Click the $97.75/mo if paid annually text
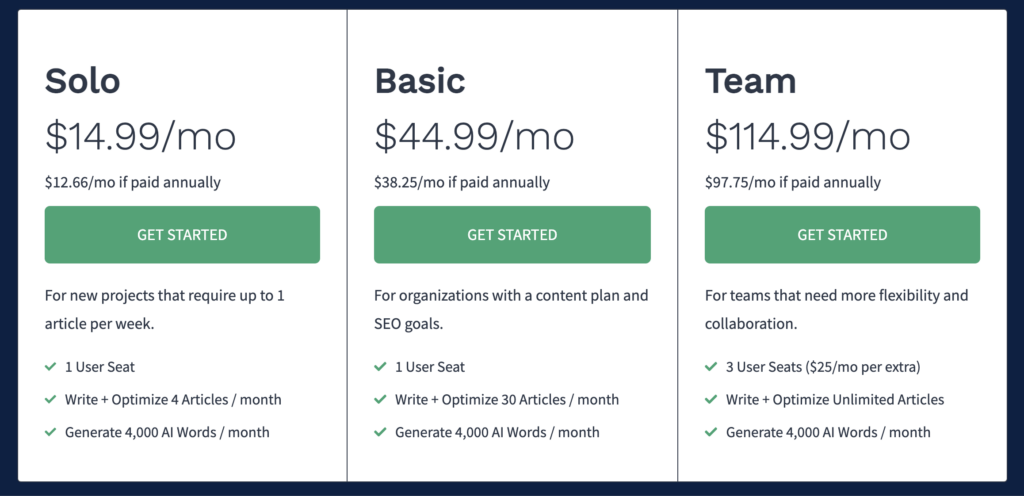Image resolution: width=1024 pixels, height=496 pixels. [793, 183]
